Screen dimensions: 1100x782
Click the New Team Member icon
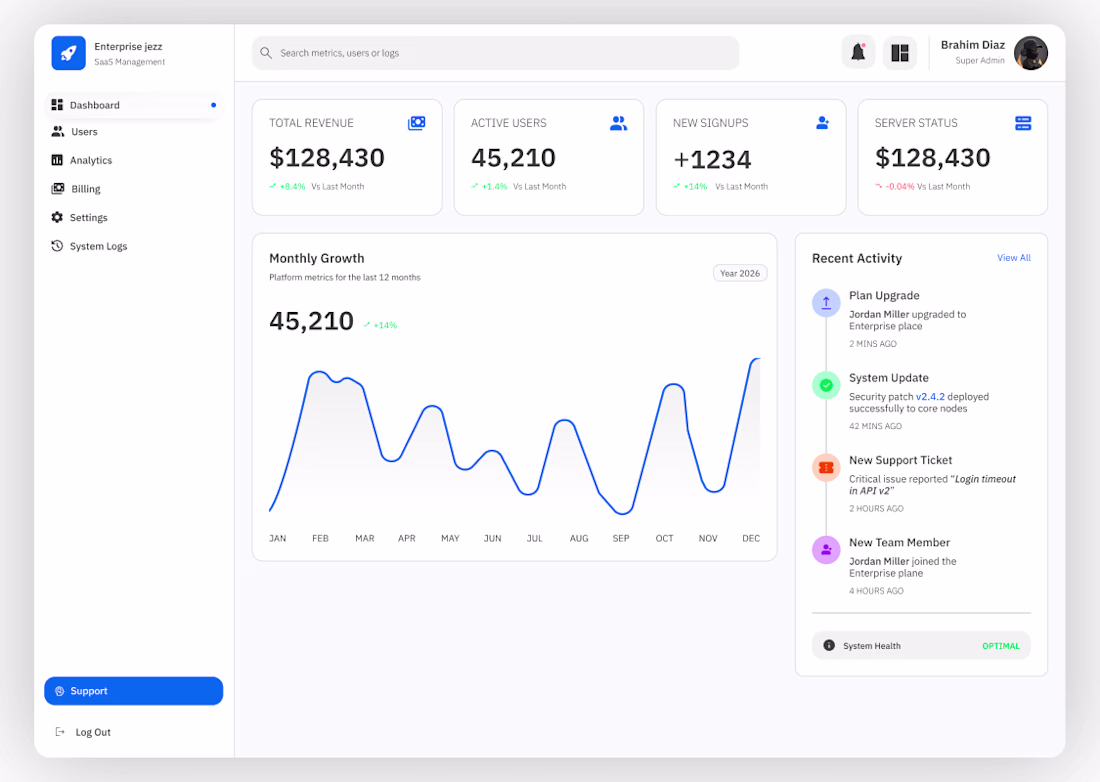pyautogui.click(x=826, y=550)
